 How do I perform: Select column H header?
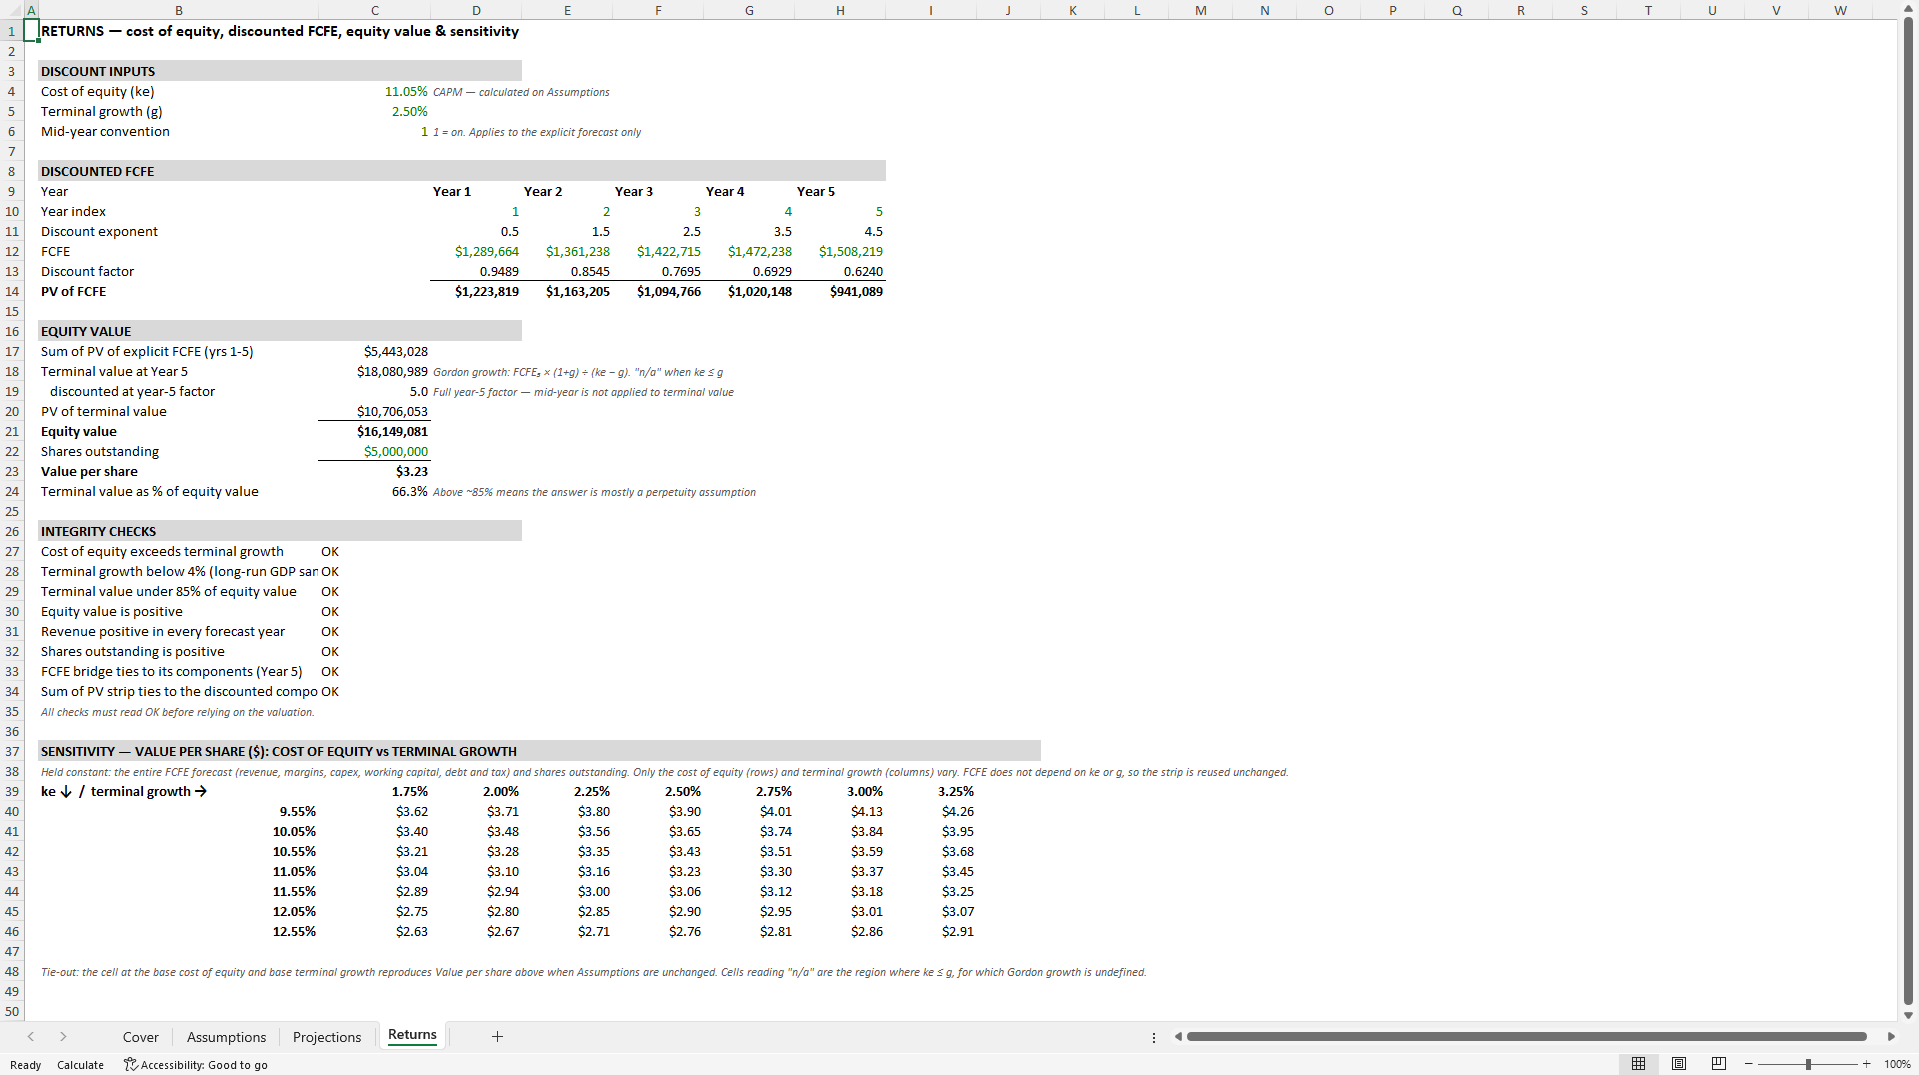click(x=840, y=11)
